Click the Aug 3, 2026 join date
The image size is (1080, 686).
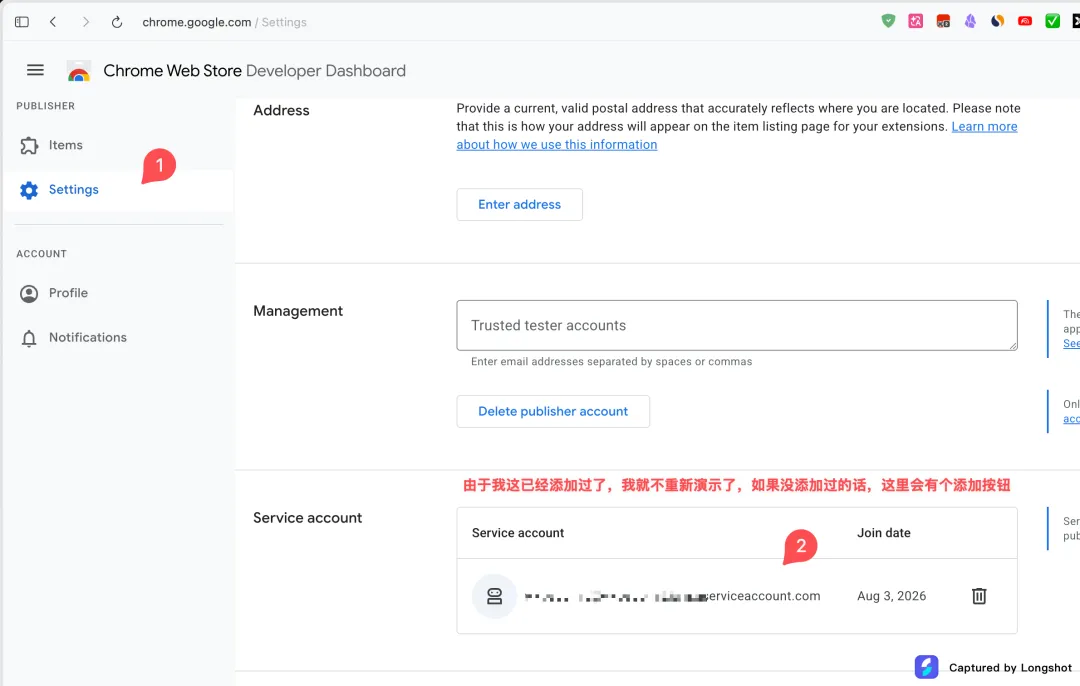pyautogui.click(x=891, y=596)
